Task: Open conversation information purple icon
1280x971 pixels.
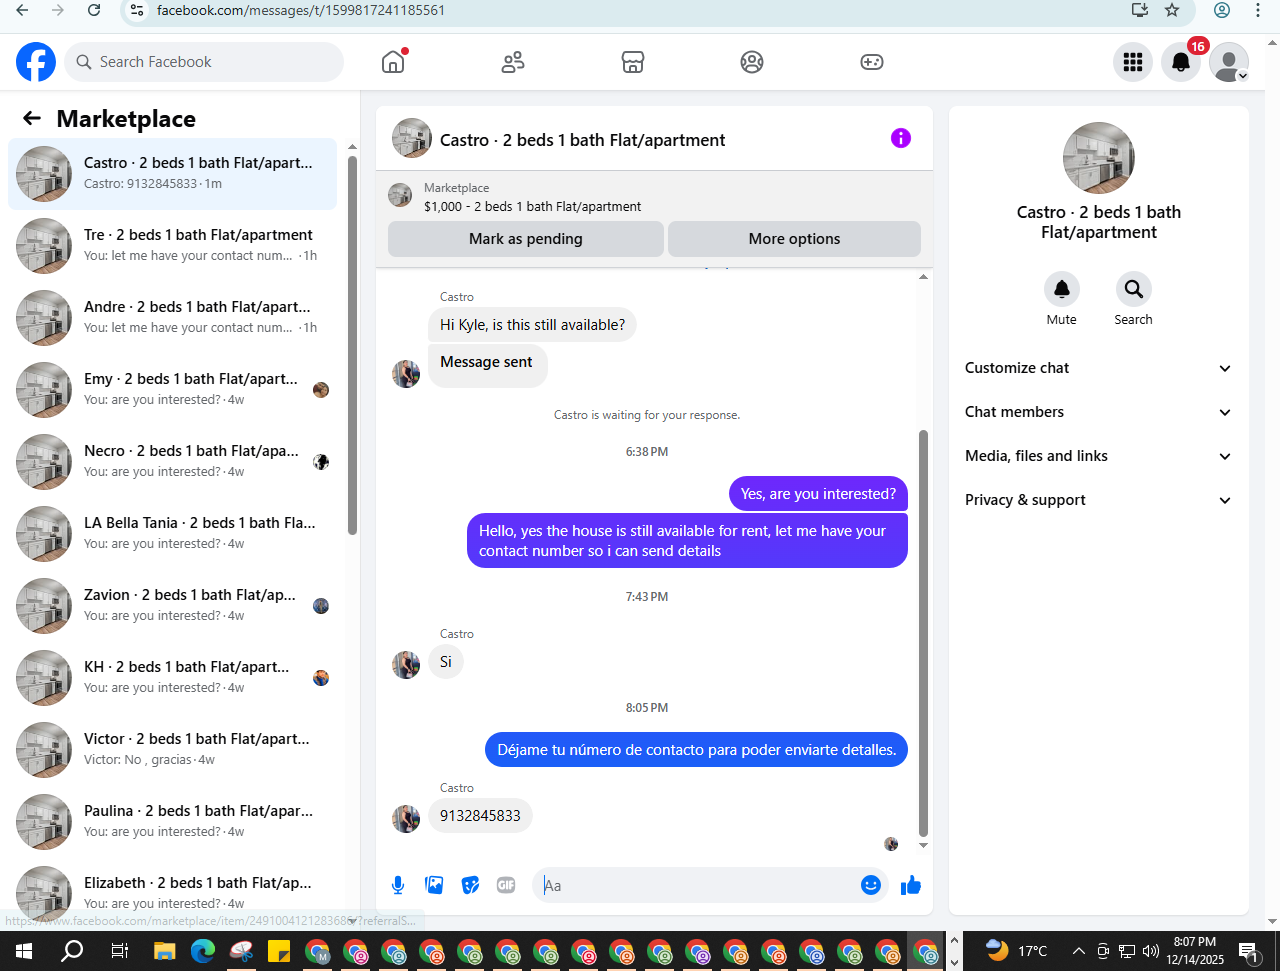Action: click(x=901, y=138)
